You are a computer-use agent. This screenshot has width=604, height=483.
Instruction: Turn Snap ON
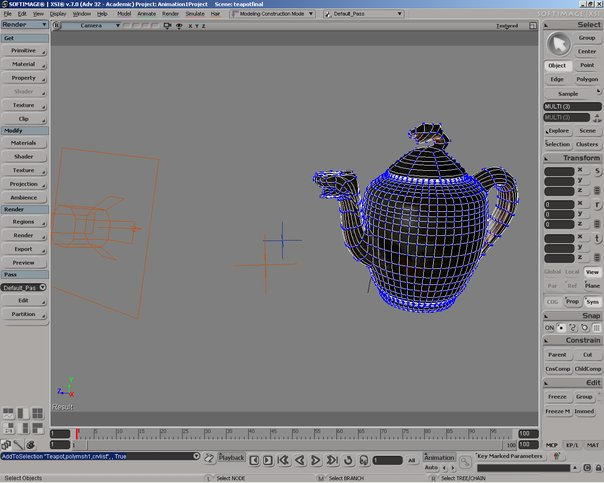pos(549,328)
